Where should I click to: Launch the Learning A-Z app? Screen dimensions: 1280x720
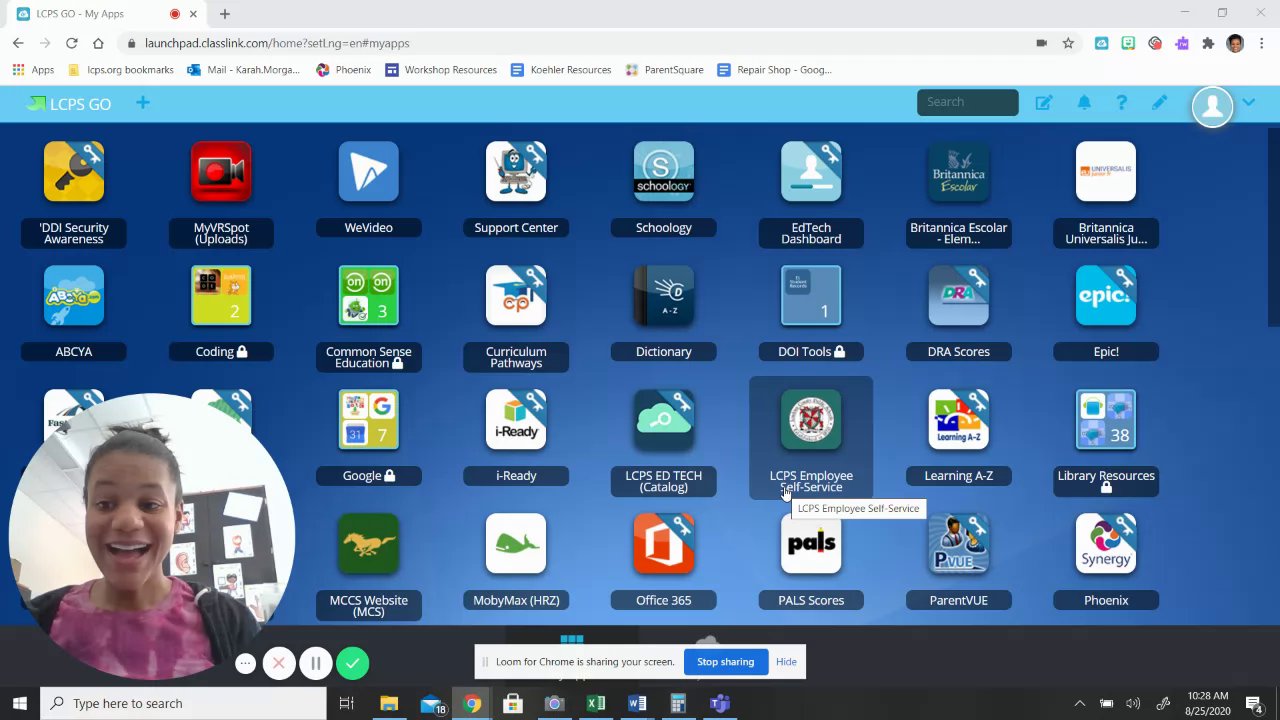[959, 420]
